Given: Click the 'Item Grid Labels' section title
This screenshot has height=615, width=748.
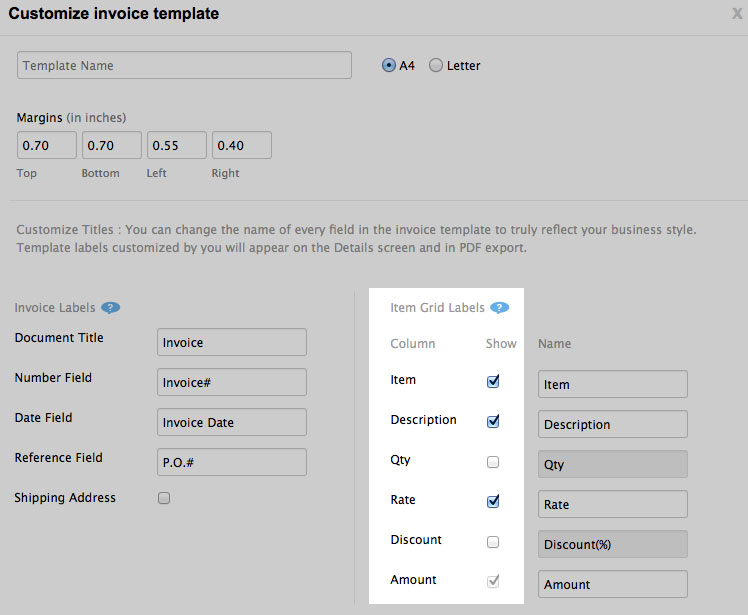Looking at the screenshot, I should (x=437, y=308).
